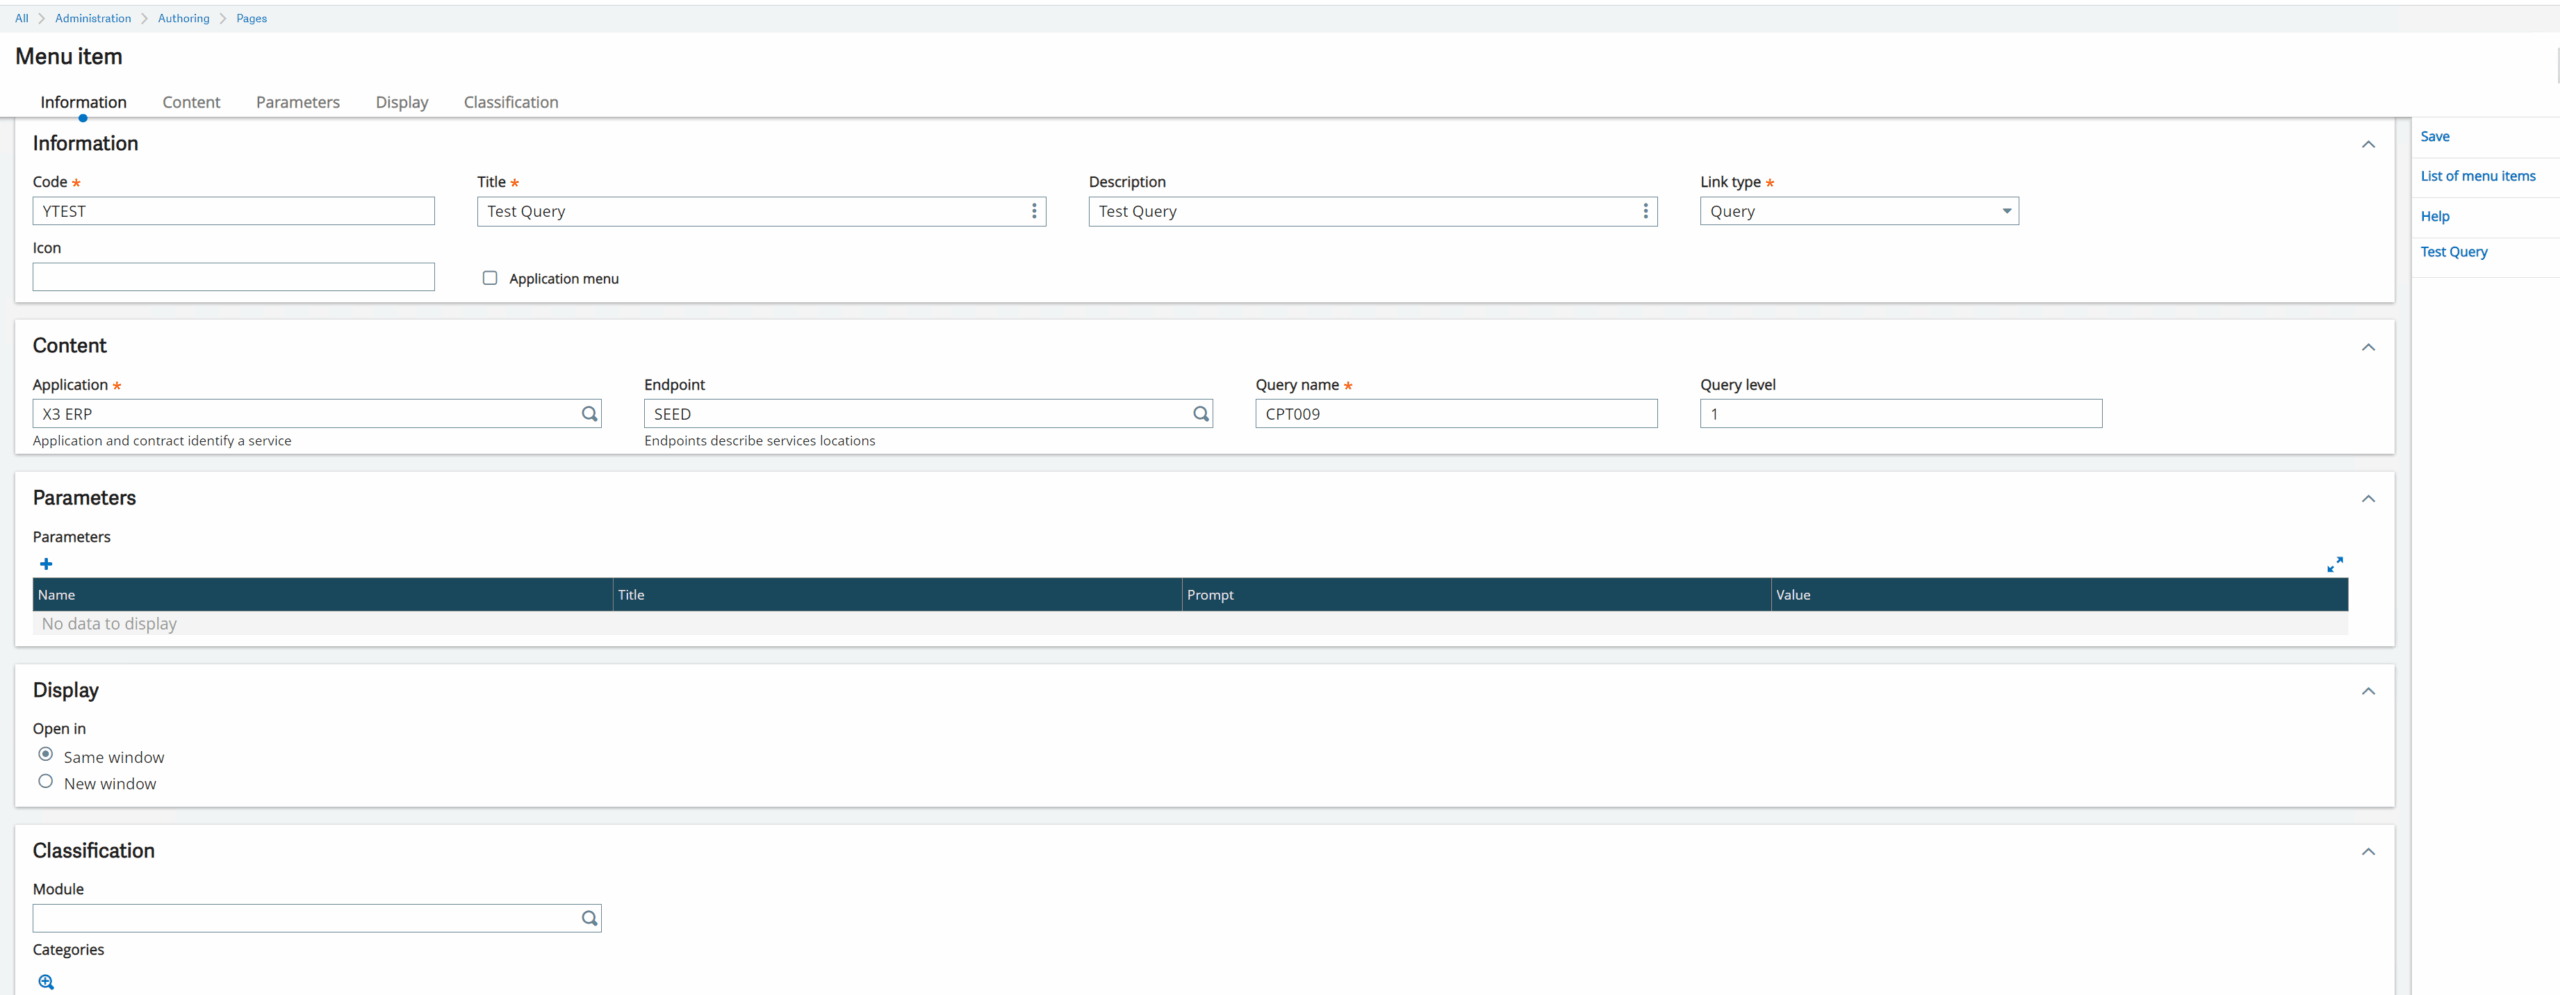Open the Application lookup search icon
The height and width of the screenshot is (995, 2560).
pos(589,413)
